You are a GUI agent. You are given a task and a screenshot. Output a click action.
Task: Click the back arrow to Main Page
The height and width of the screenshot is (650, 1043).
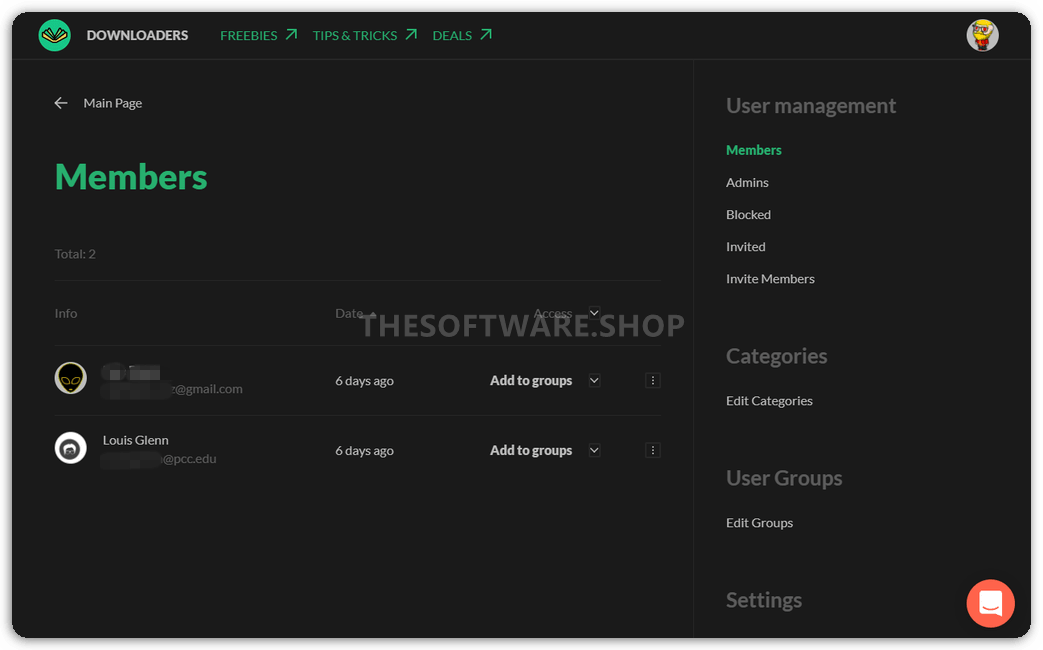coord(61,103)
